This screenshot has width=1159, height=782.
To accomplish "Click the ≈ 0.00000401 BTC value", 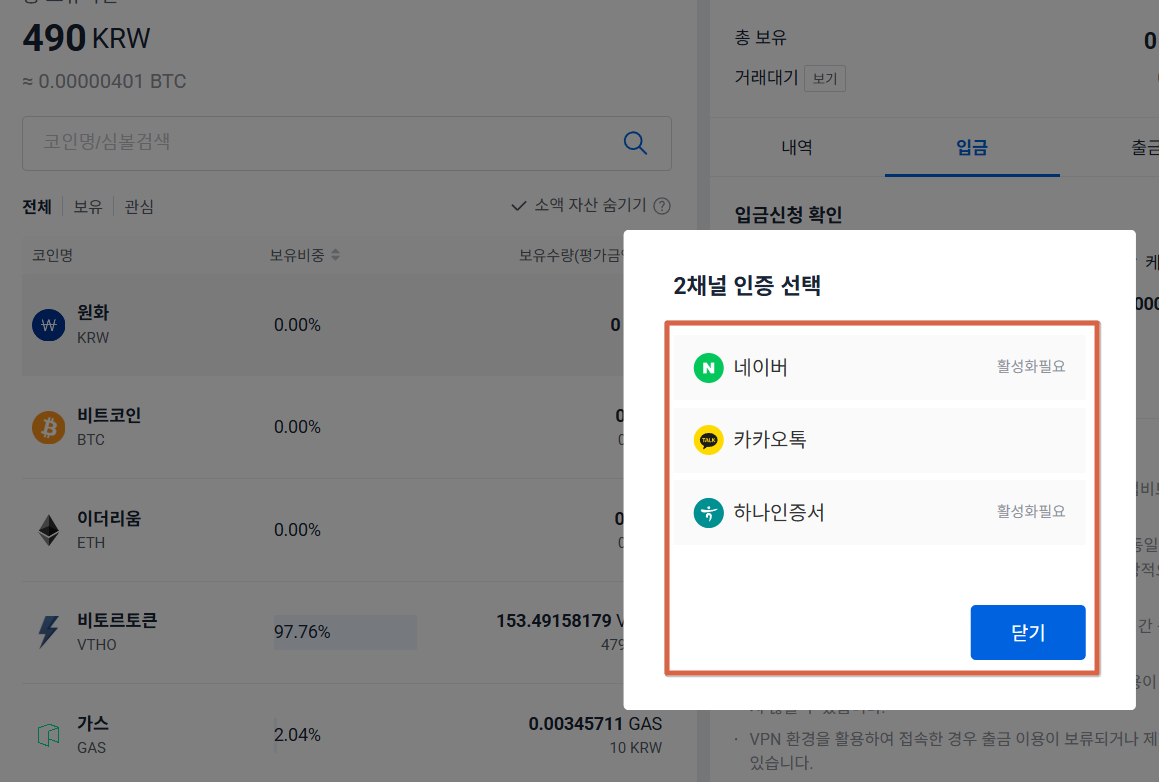I will (104, 81).
